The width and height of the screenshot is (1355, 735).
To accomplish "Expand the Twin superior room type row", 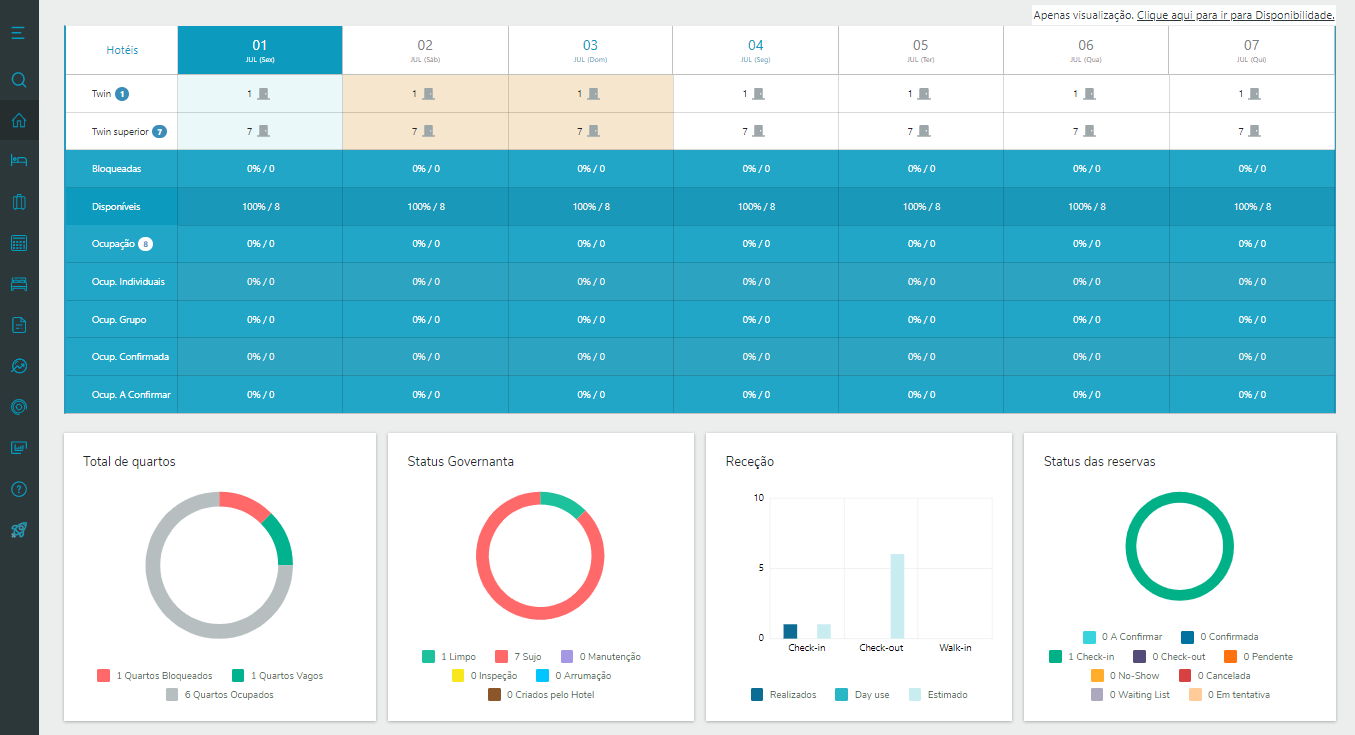I will tap(129, 131).
